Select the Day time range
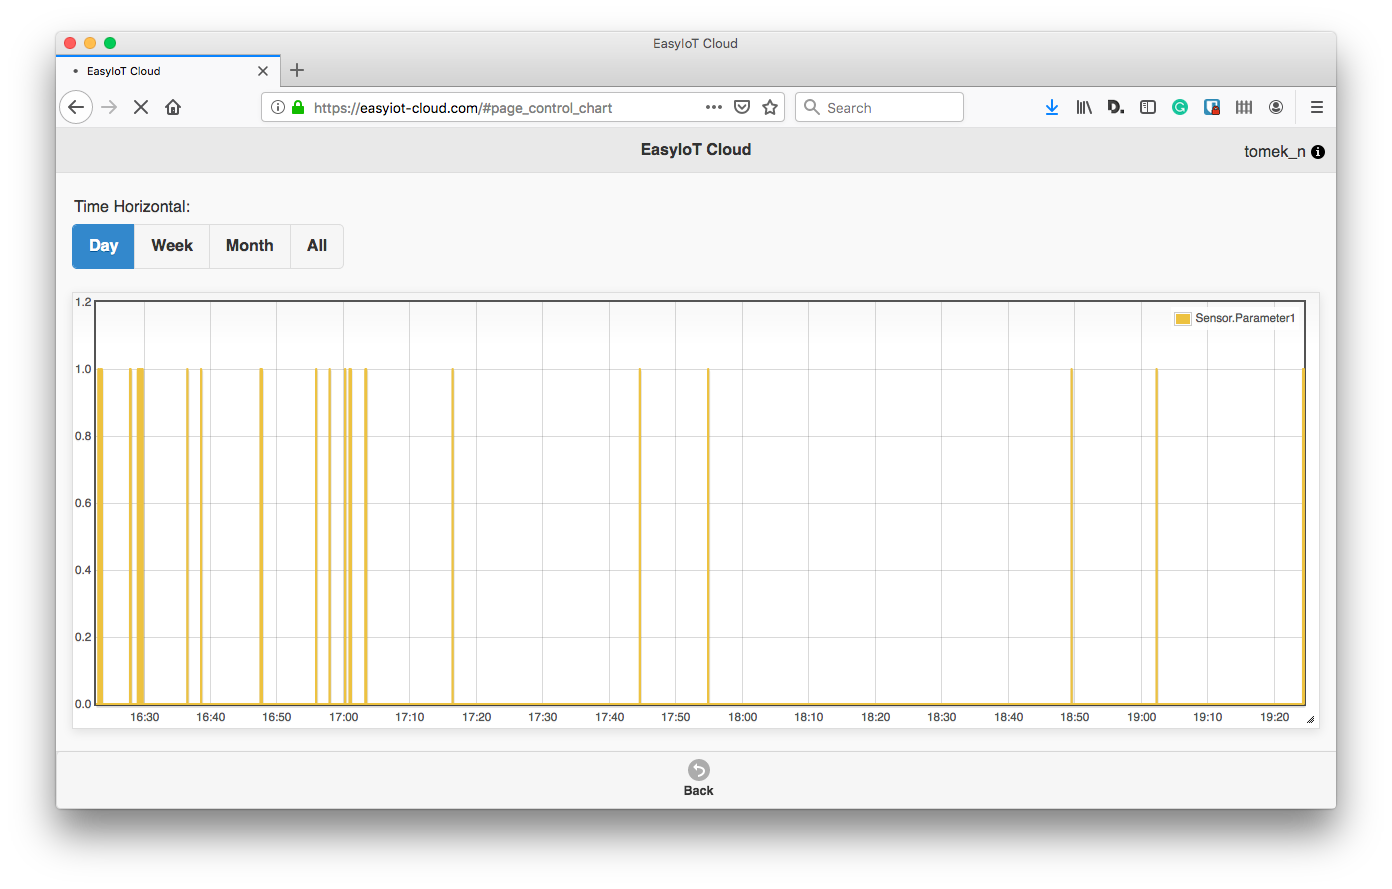 104,246
